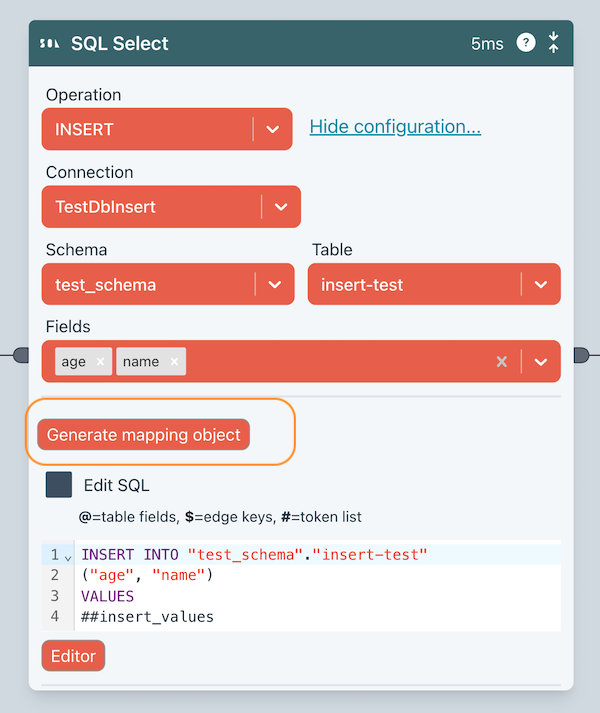This screenshot has width=600, height=713.
Task: Click the left edge connector port
Action: click(x=22, y=355)
